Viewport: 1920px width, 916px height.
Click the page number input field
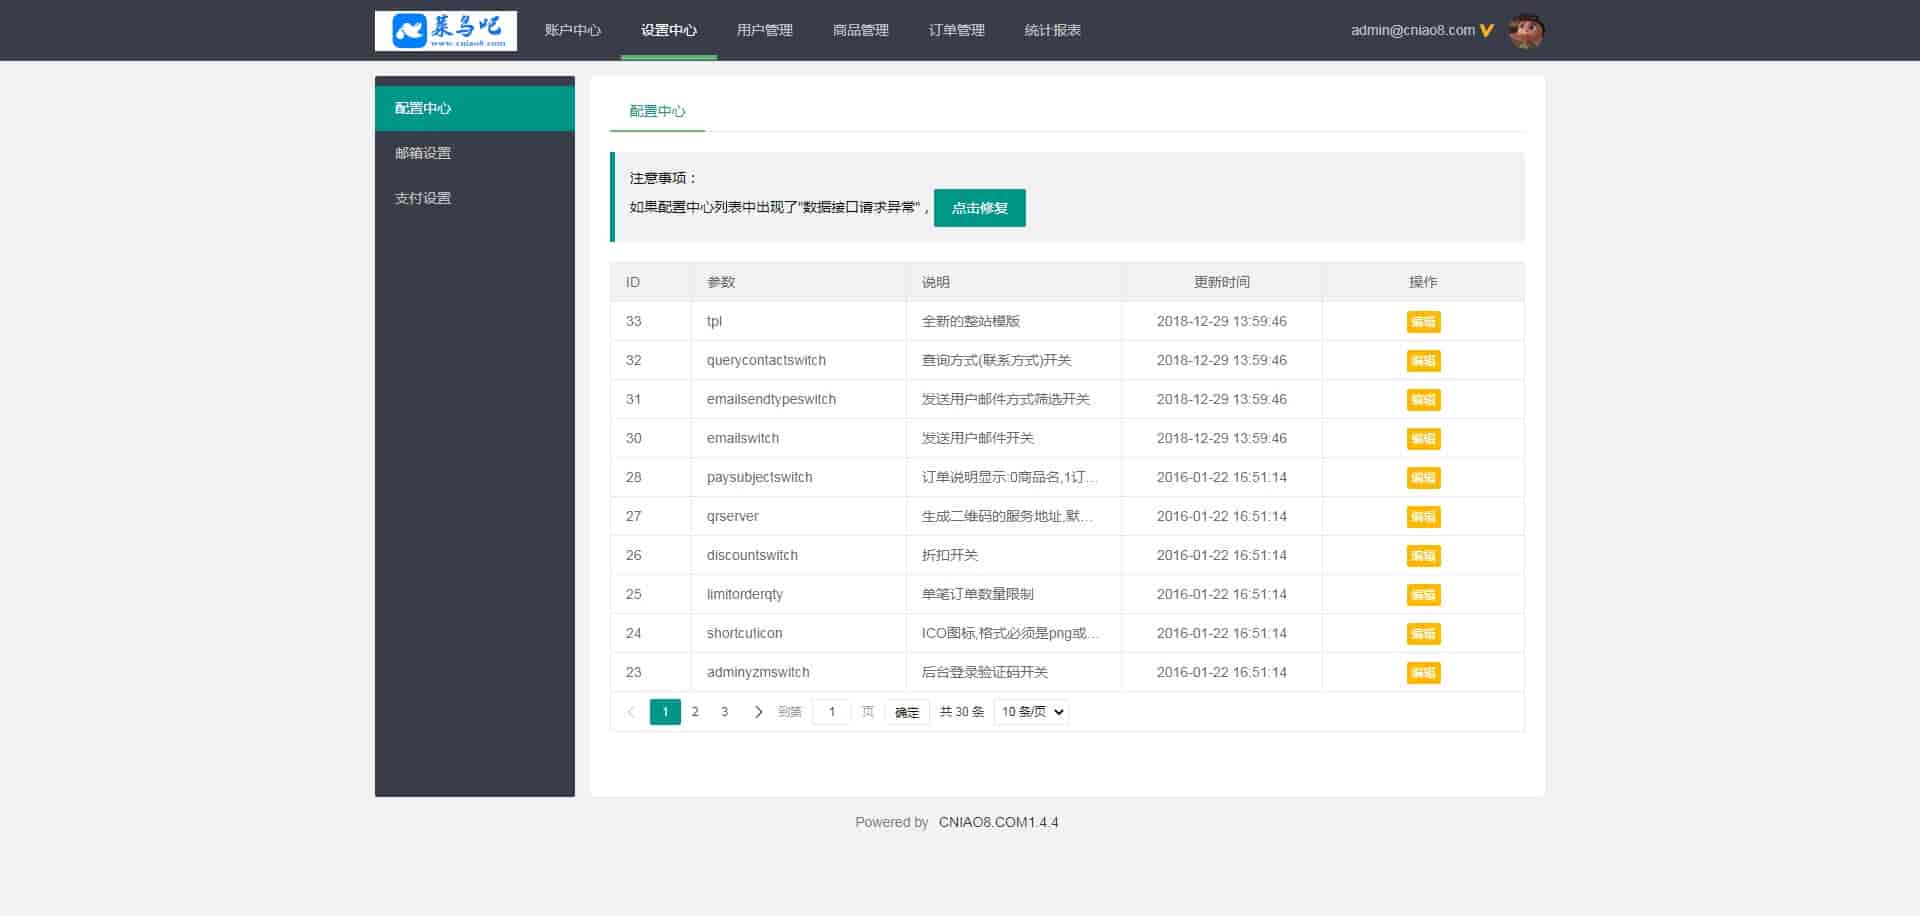coord(831,712)
